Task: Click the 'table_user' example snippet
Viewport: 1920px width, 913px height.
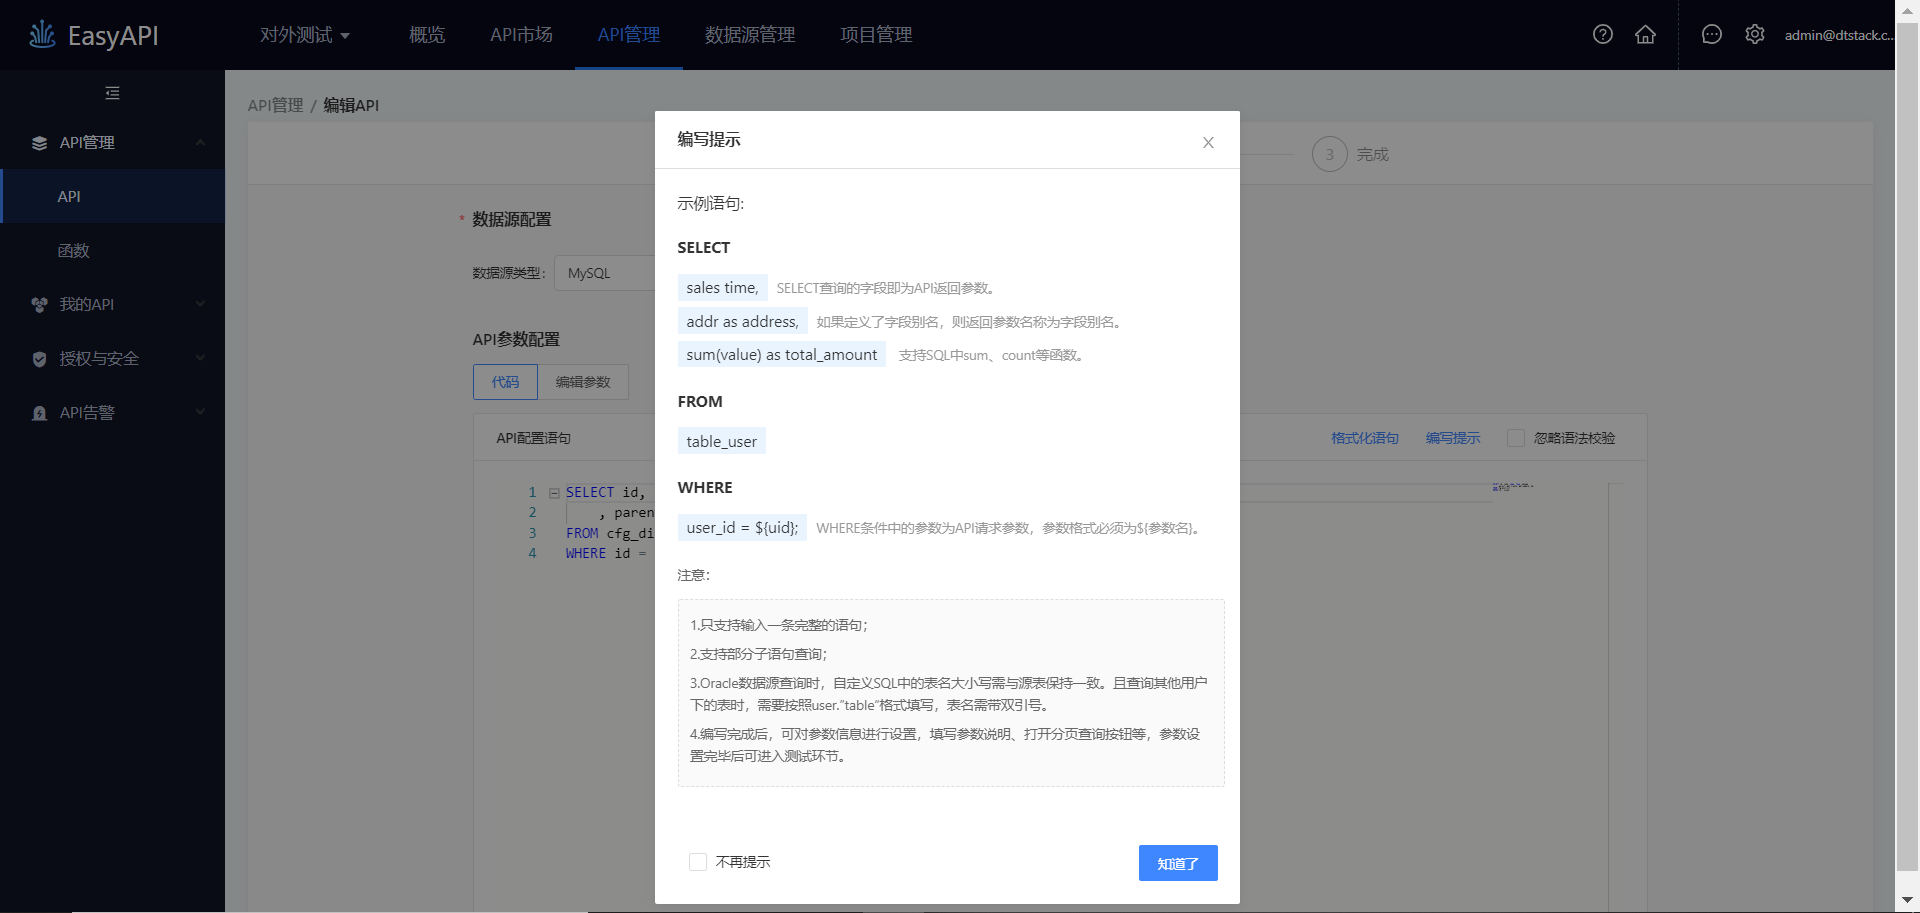Action: 721,441
